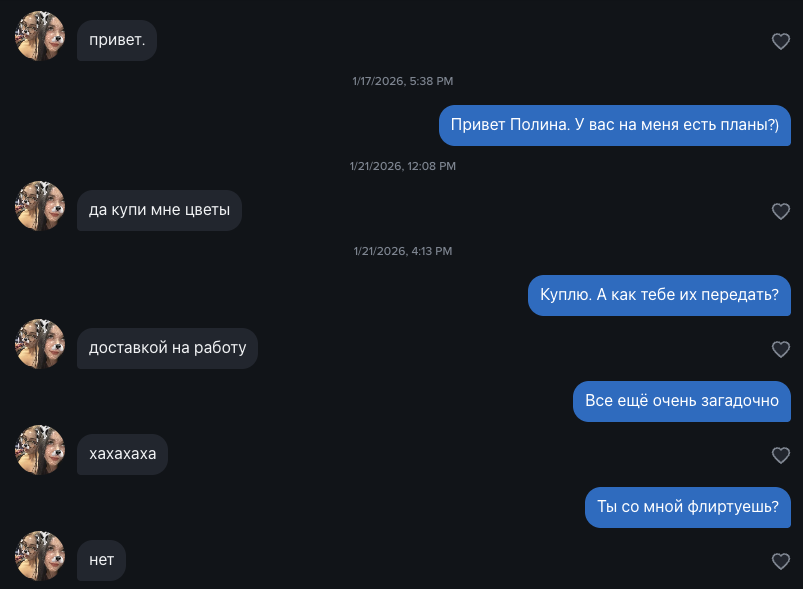Heart the "да купи мне цветы" message
The image size is (803, 589).
coord(781,211)
